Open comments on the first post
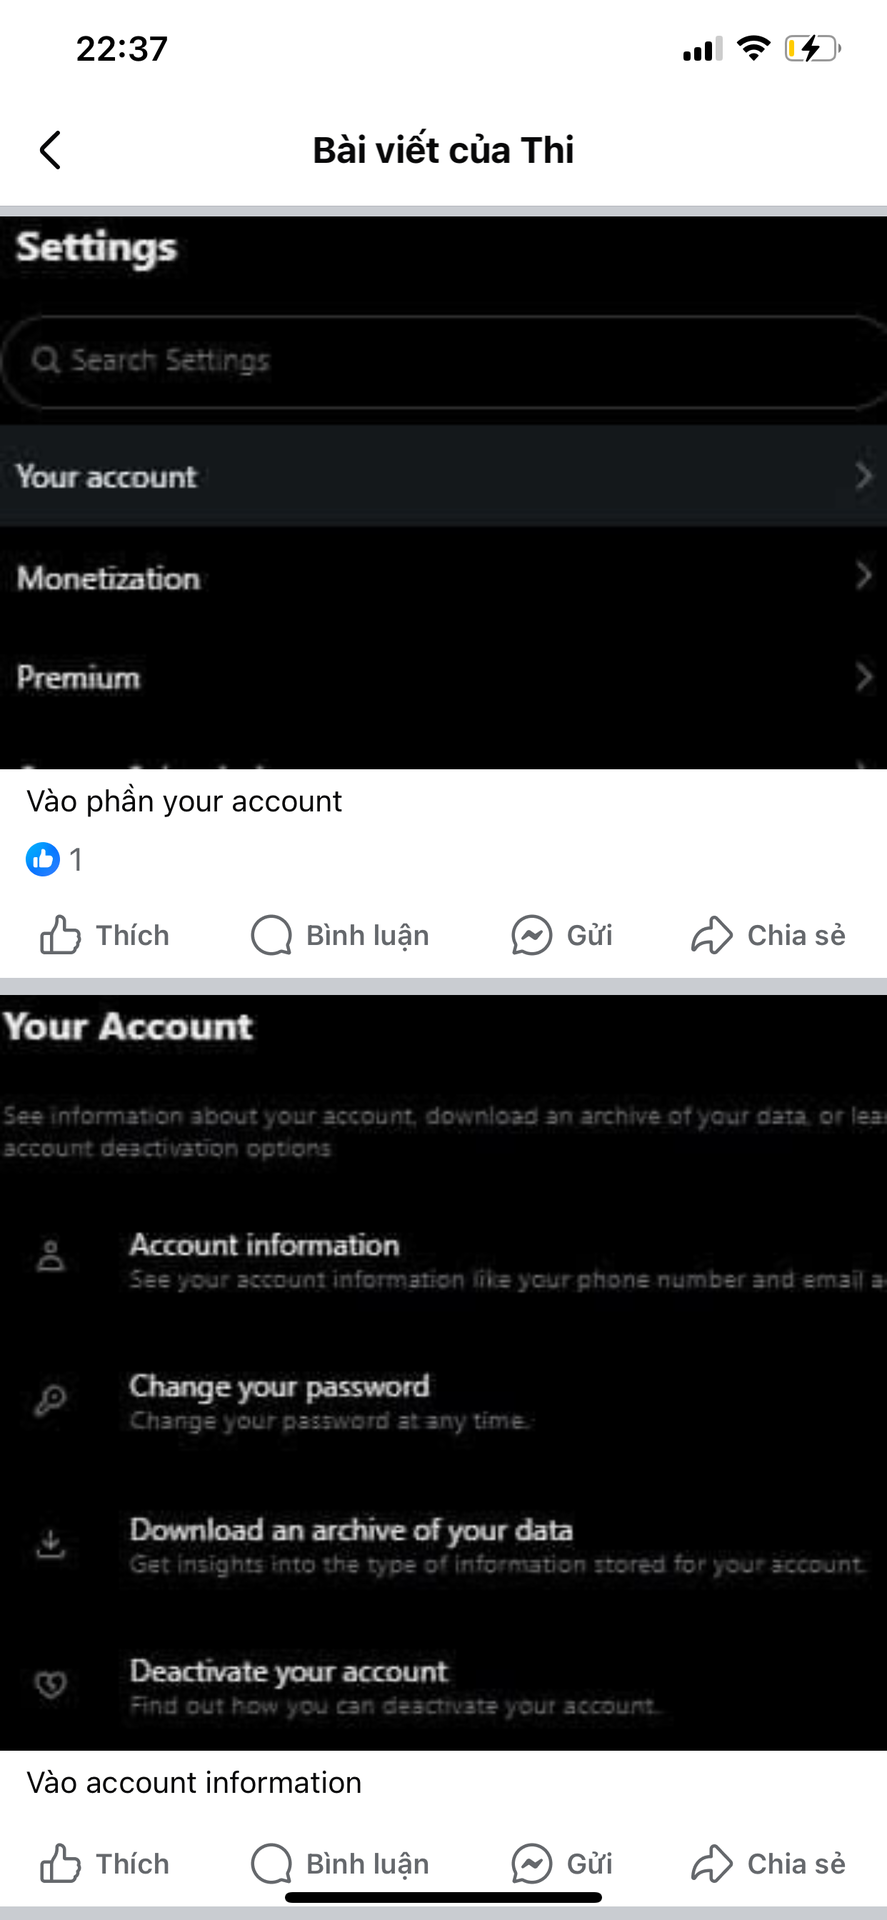Image resolution: width=887 pixels, height=1920 pixels. click(340, 936)
